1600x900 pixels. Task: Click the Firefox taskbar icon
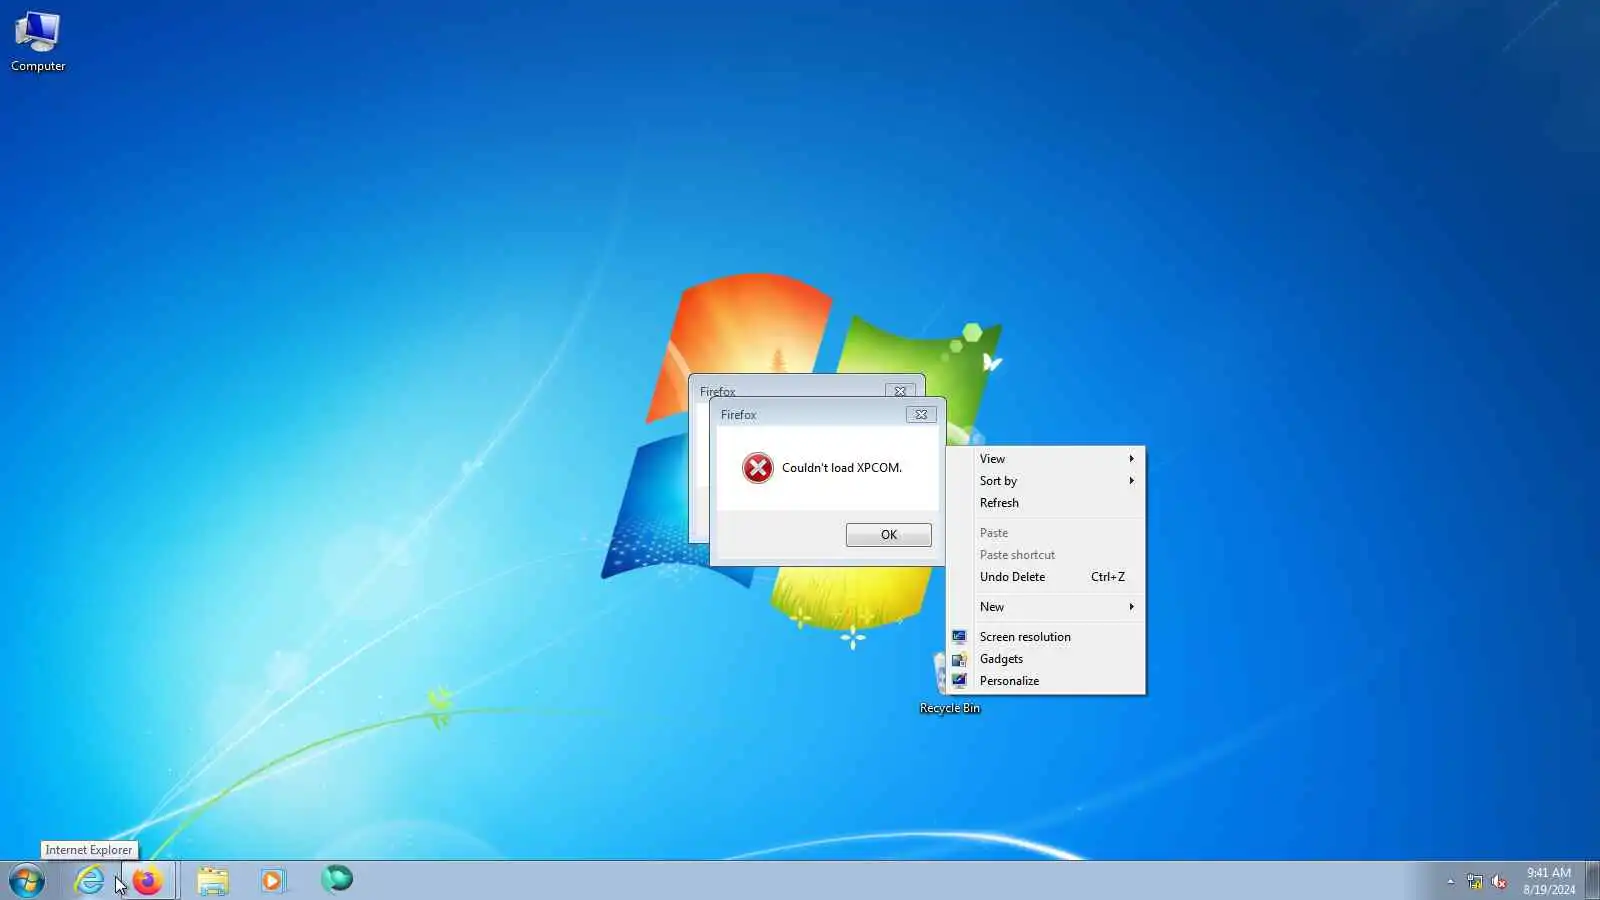point(148,881)
